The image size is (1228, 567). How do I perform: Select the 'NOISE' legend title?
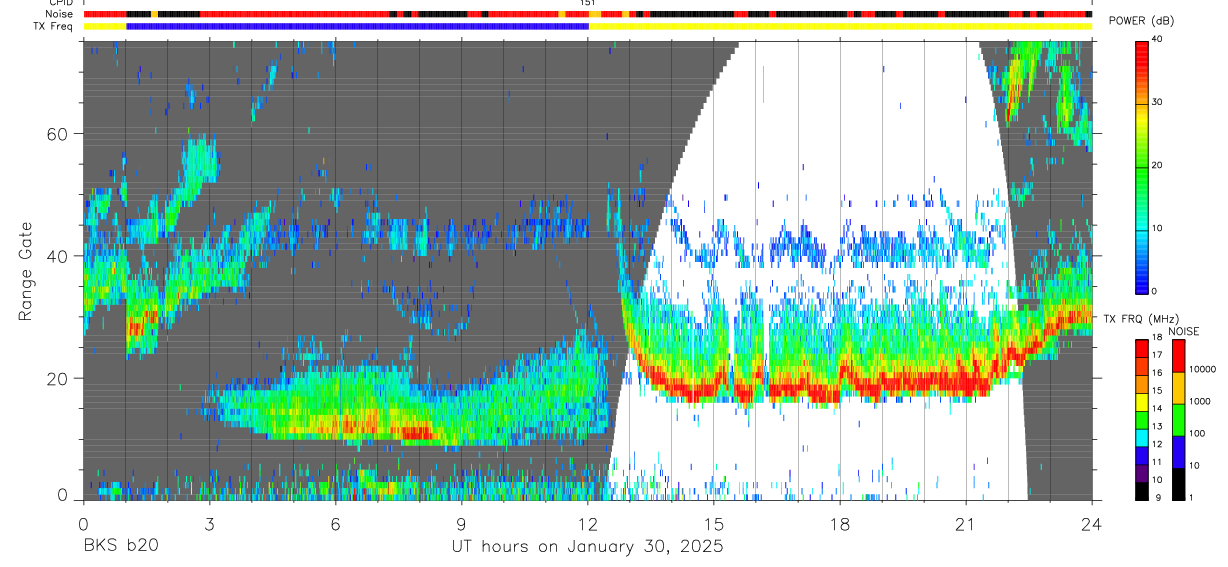(1186, 331)
